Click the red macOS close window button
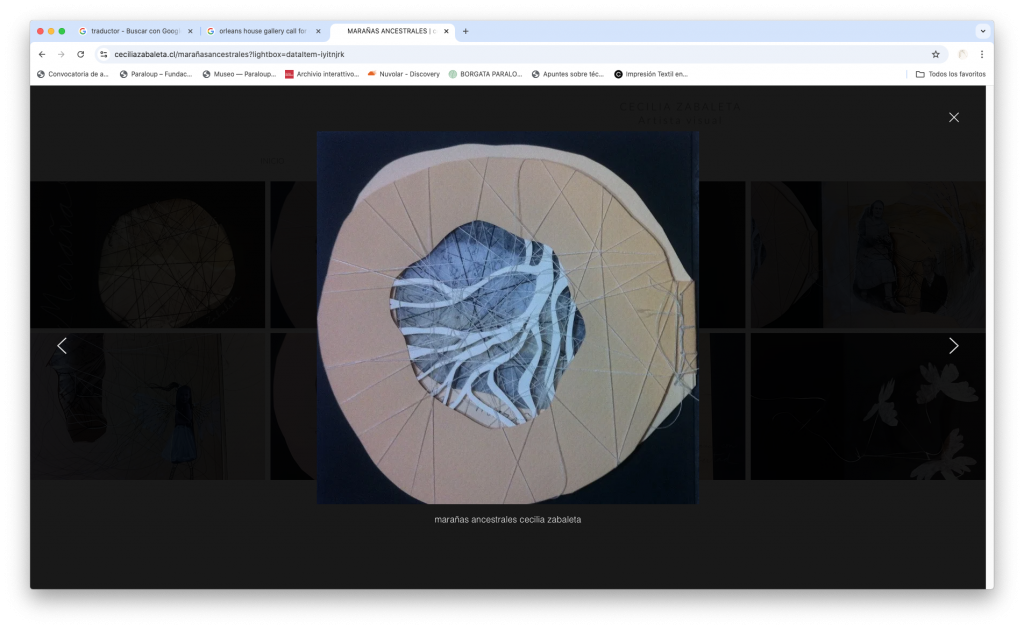The width and height of the screenshot is (1024, 629). coord(40,31)
